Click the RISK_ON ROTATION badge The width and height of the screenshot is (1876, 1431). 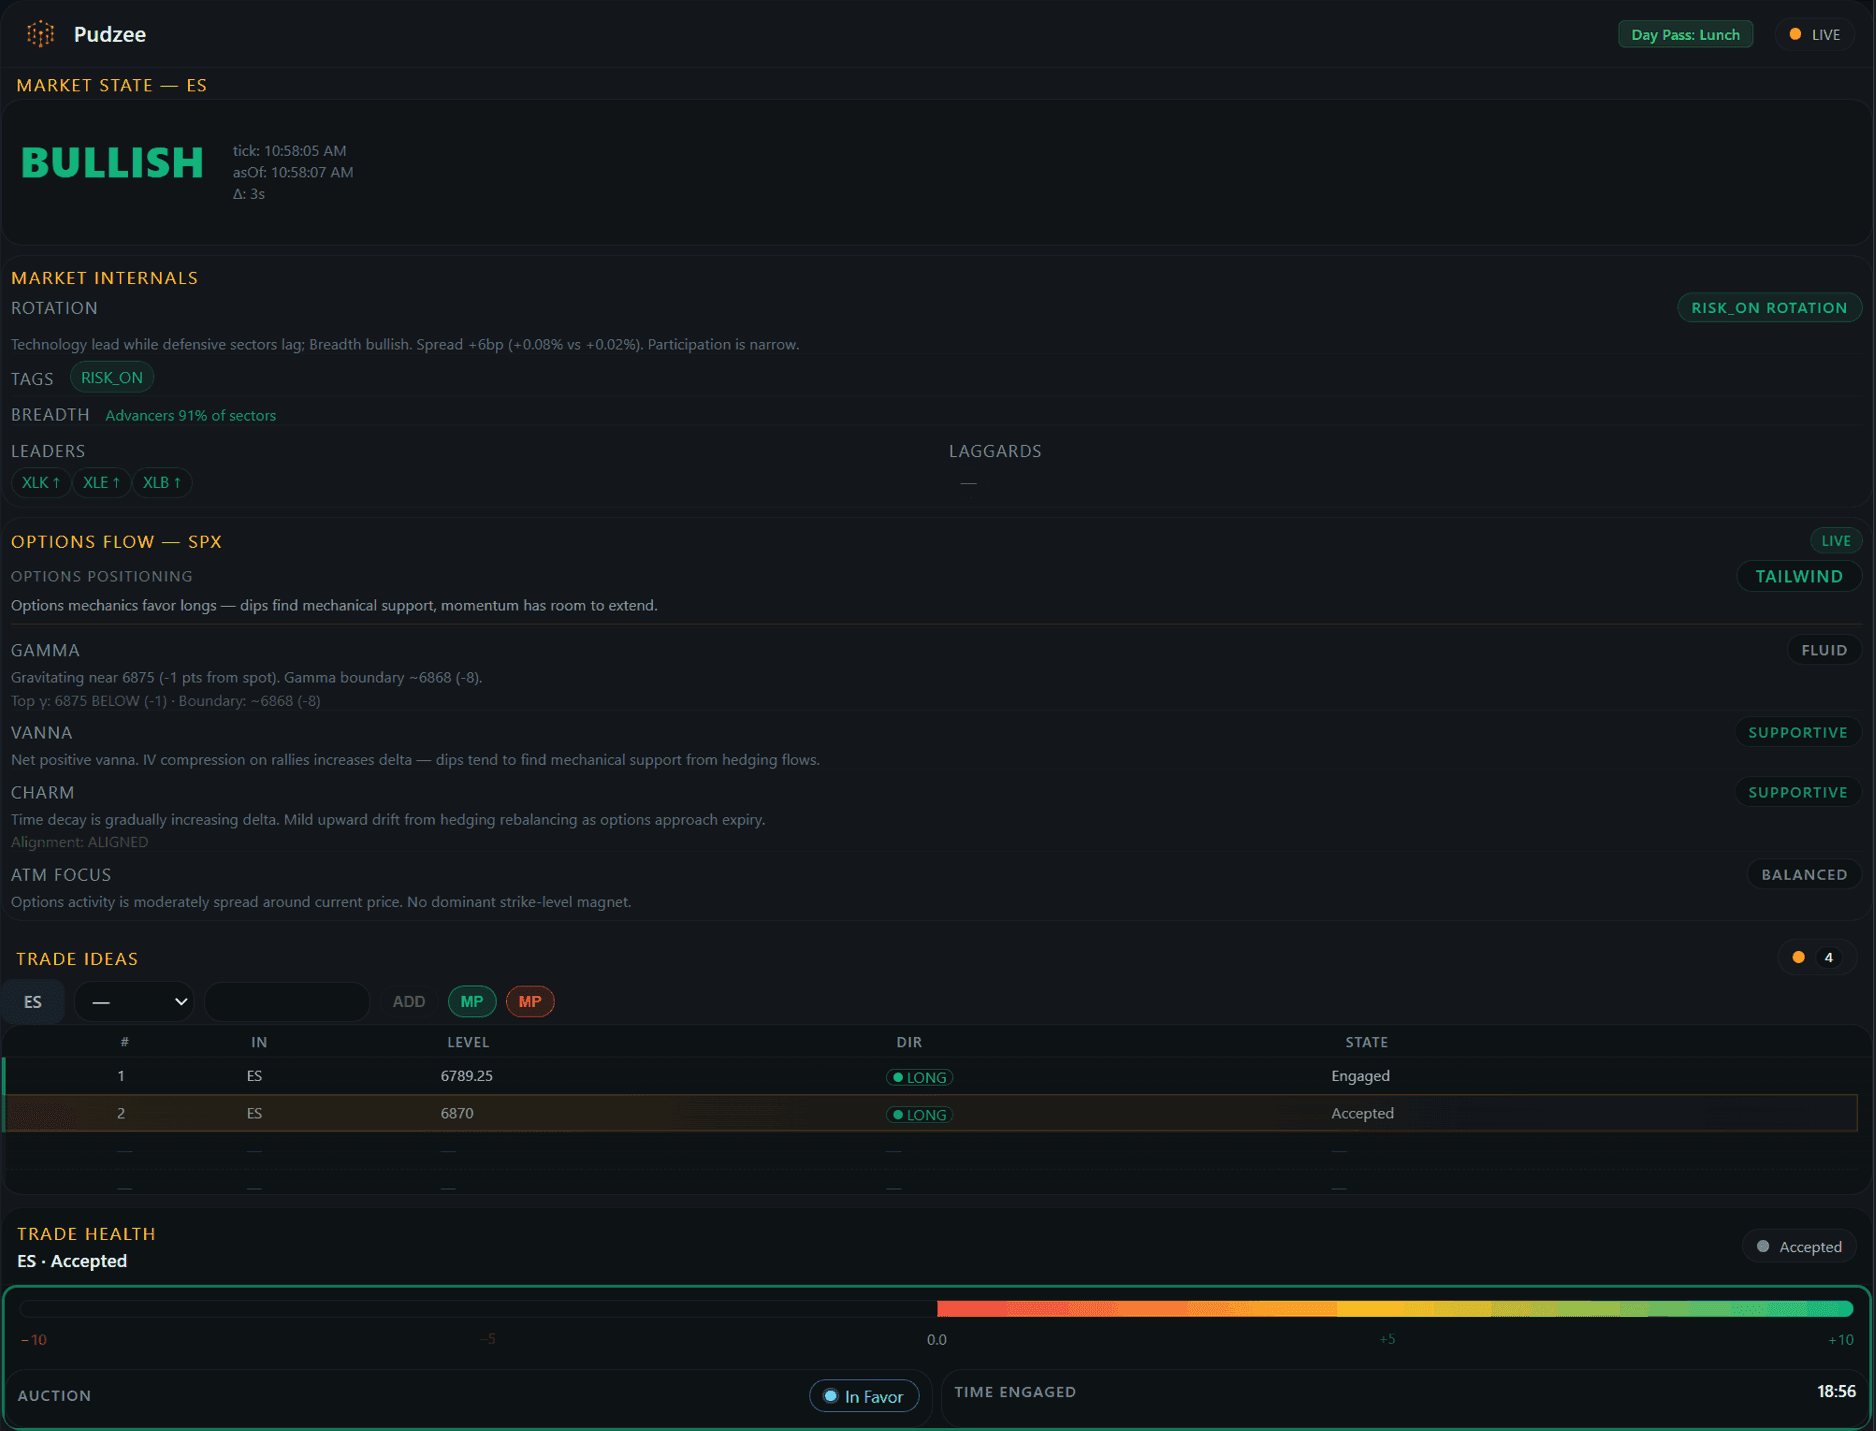(1769, 307)
